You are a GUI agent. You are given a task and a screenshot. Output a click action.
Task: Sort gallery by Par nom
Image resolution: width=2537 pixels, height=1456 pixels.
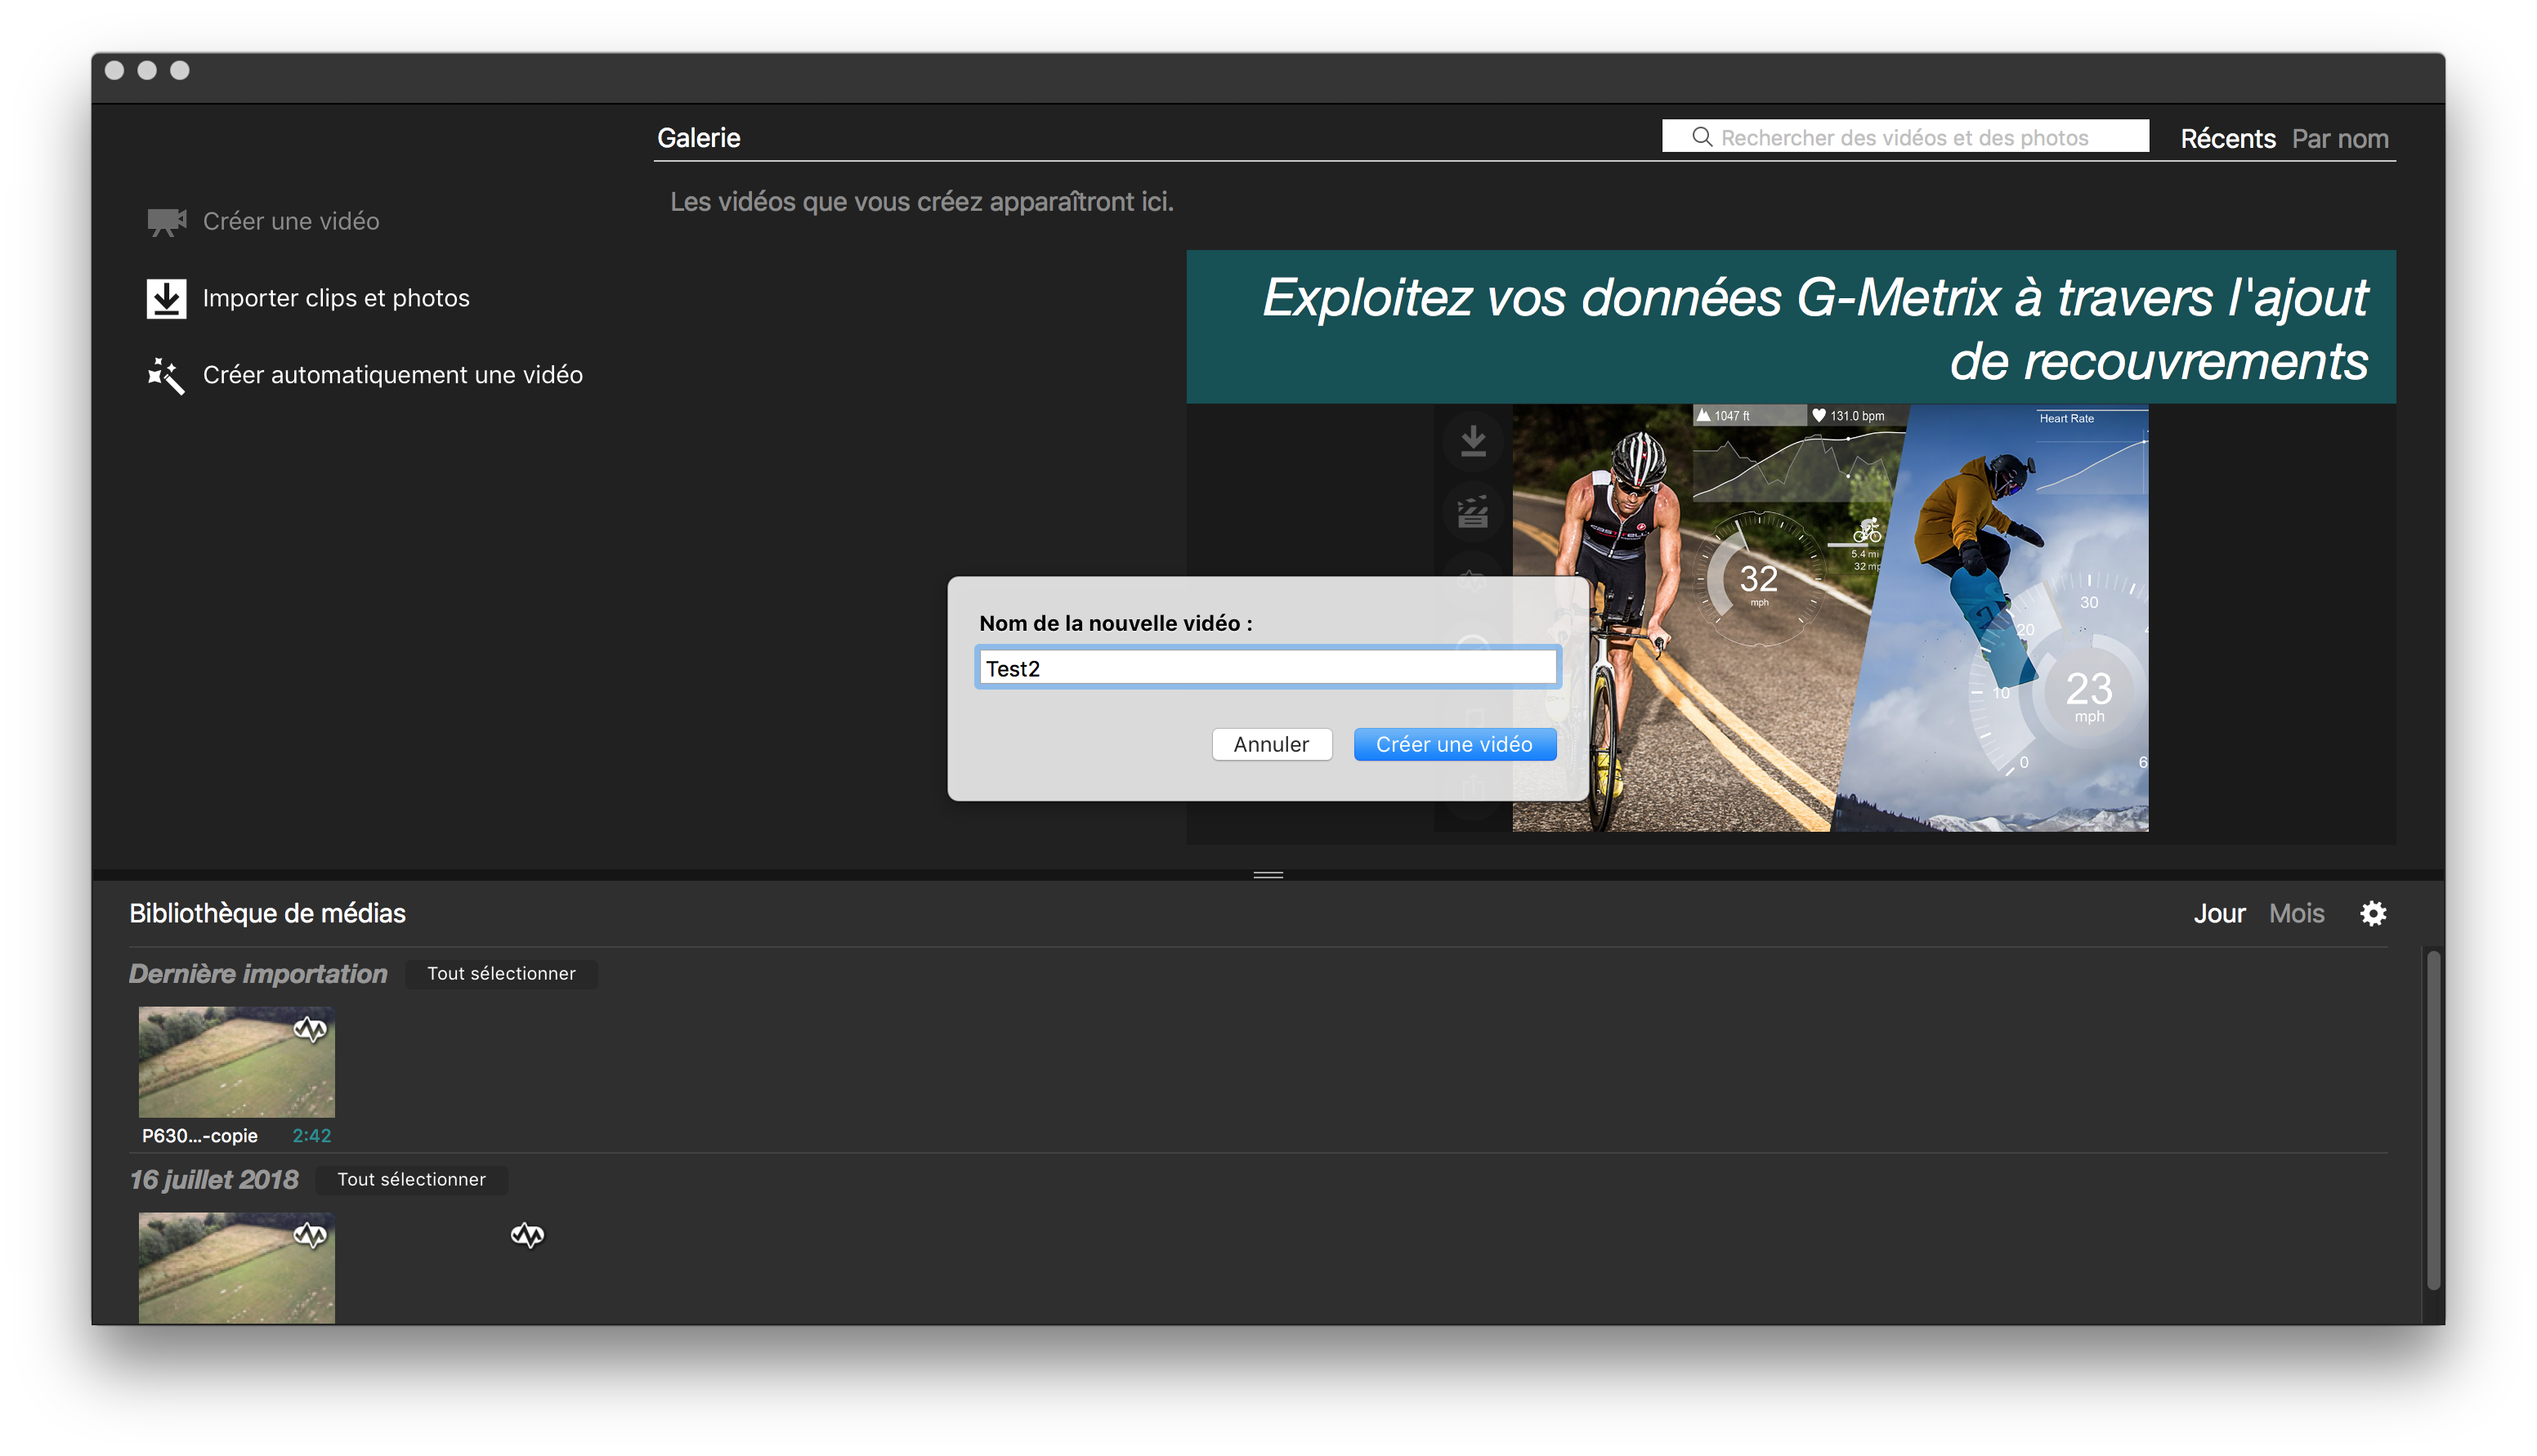pyautogui.click(x=2340, y=138)
